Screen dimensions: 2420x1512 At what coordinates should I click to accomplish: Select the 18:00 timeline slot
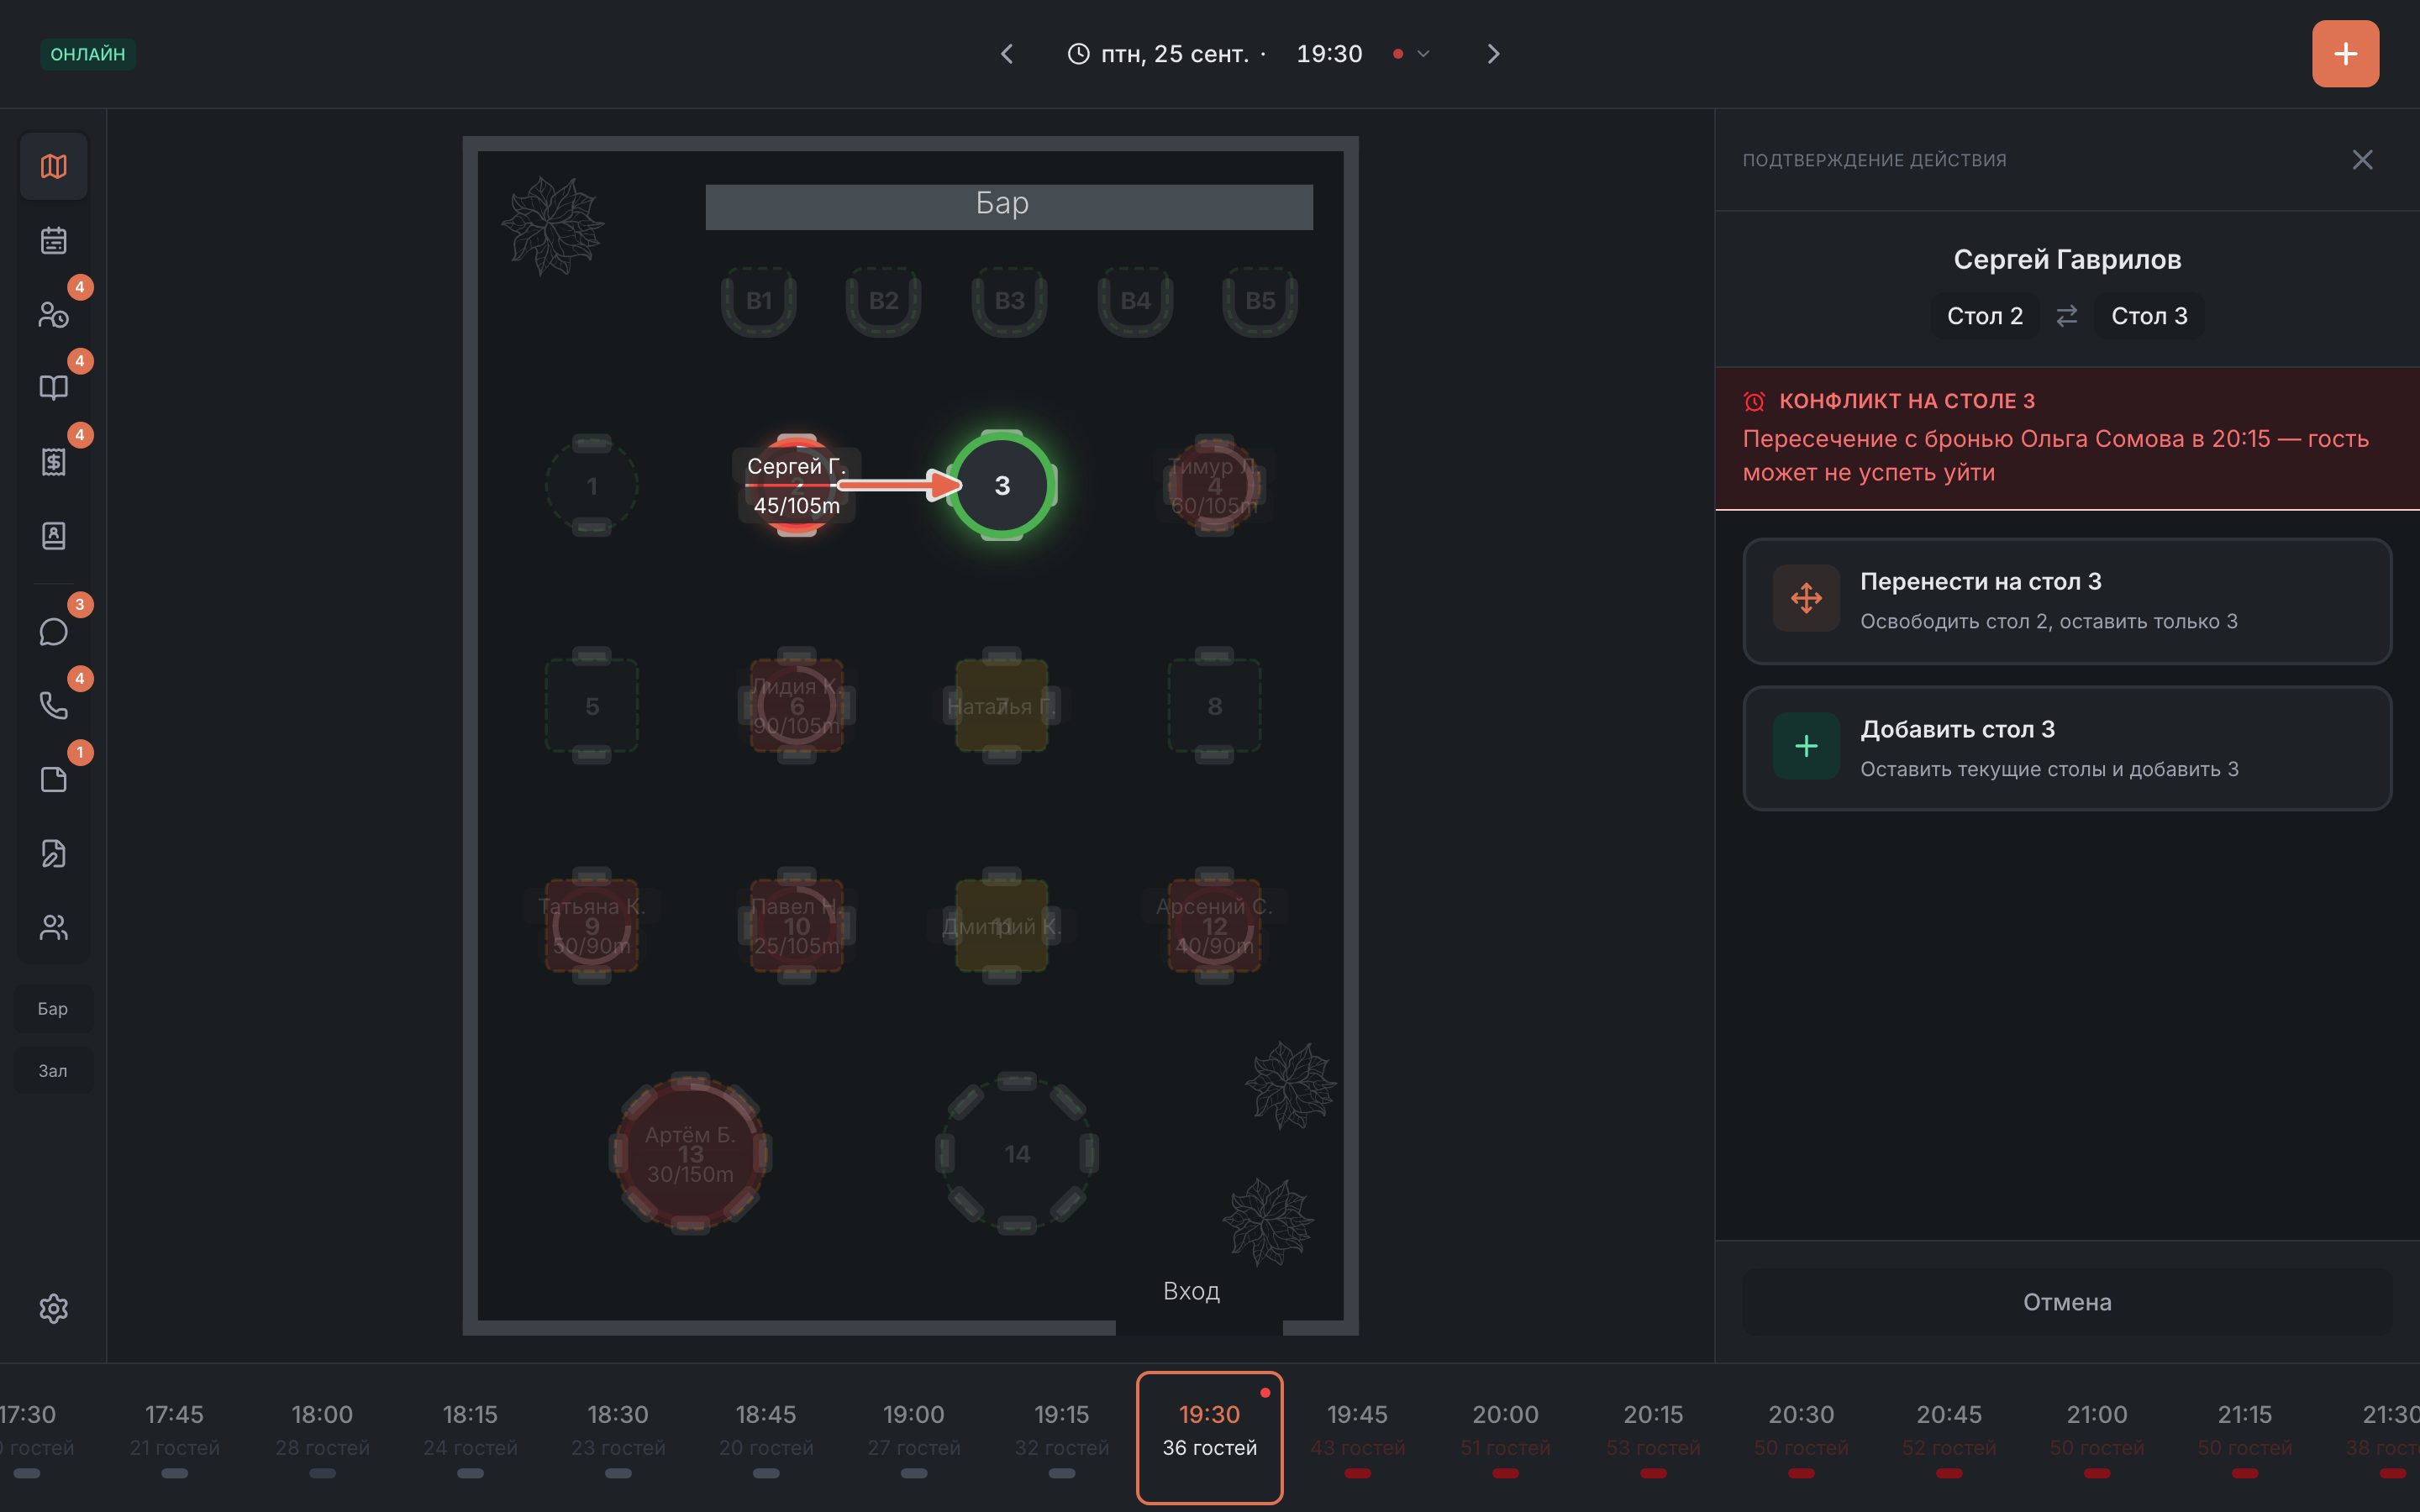(322, 1437)
